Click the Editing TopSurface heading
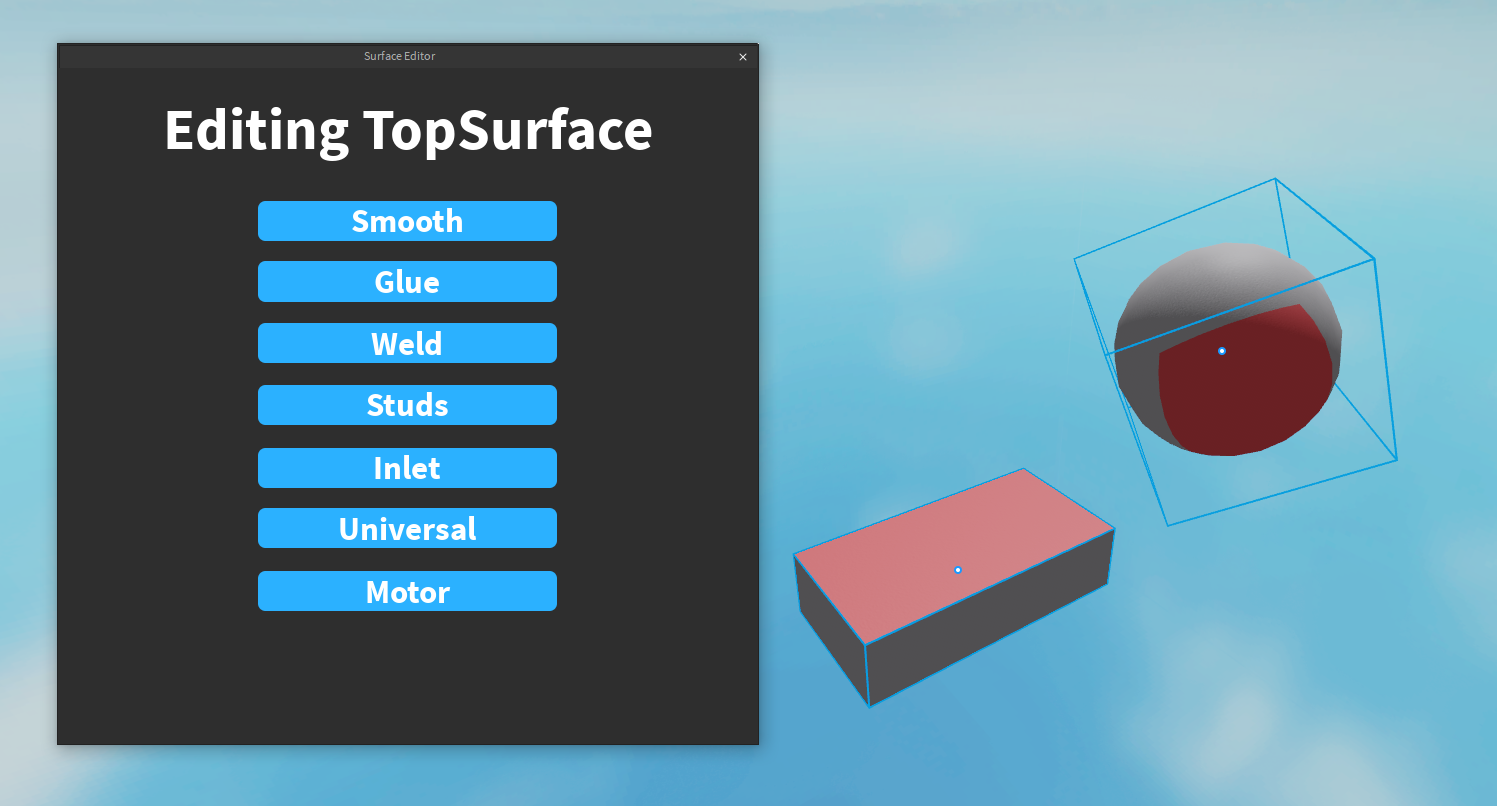1497x806 pixels. 408,130
